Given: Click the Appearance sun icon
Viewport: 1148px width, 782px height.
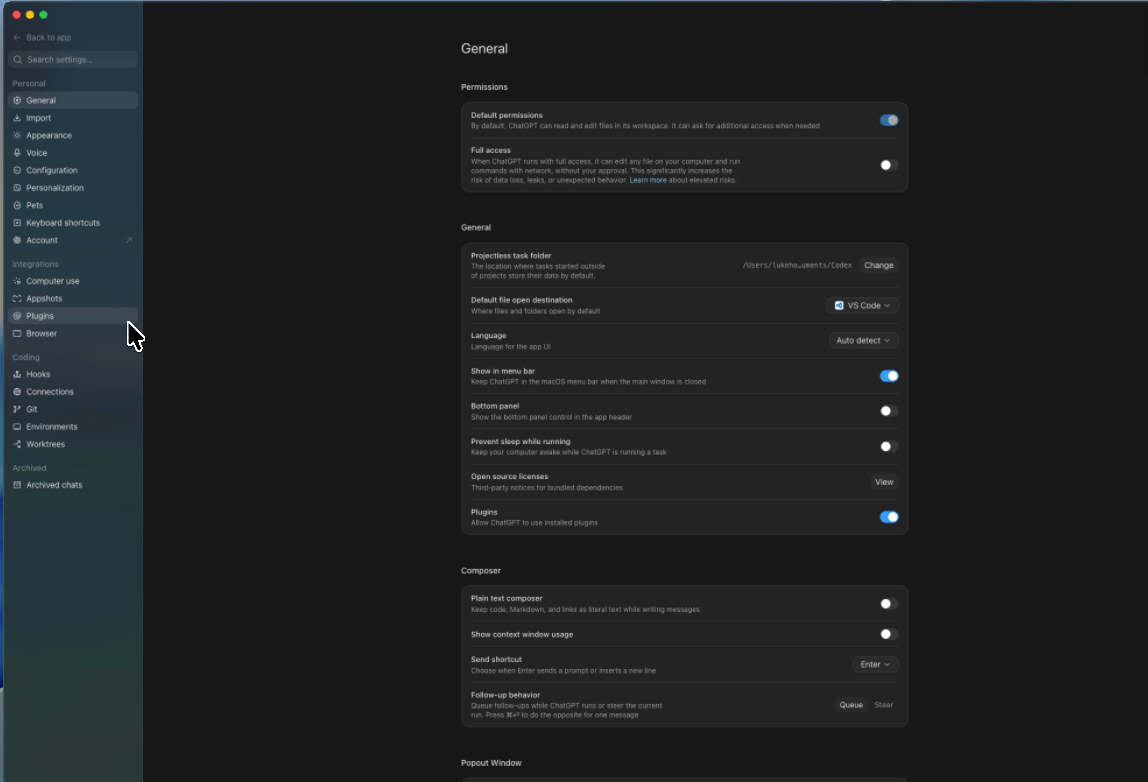Looking at the screenshot, I should (17, 135).
